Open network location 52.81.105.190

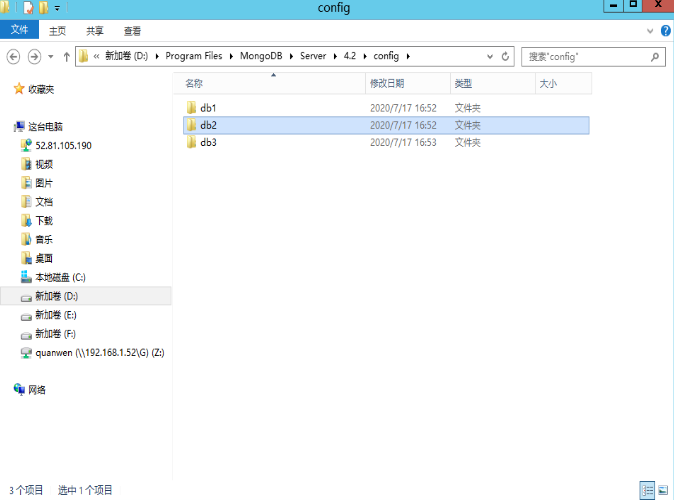56,145
